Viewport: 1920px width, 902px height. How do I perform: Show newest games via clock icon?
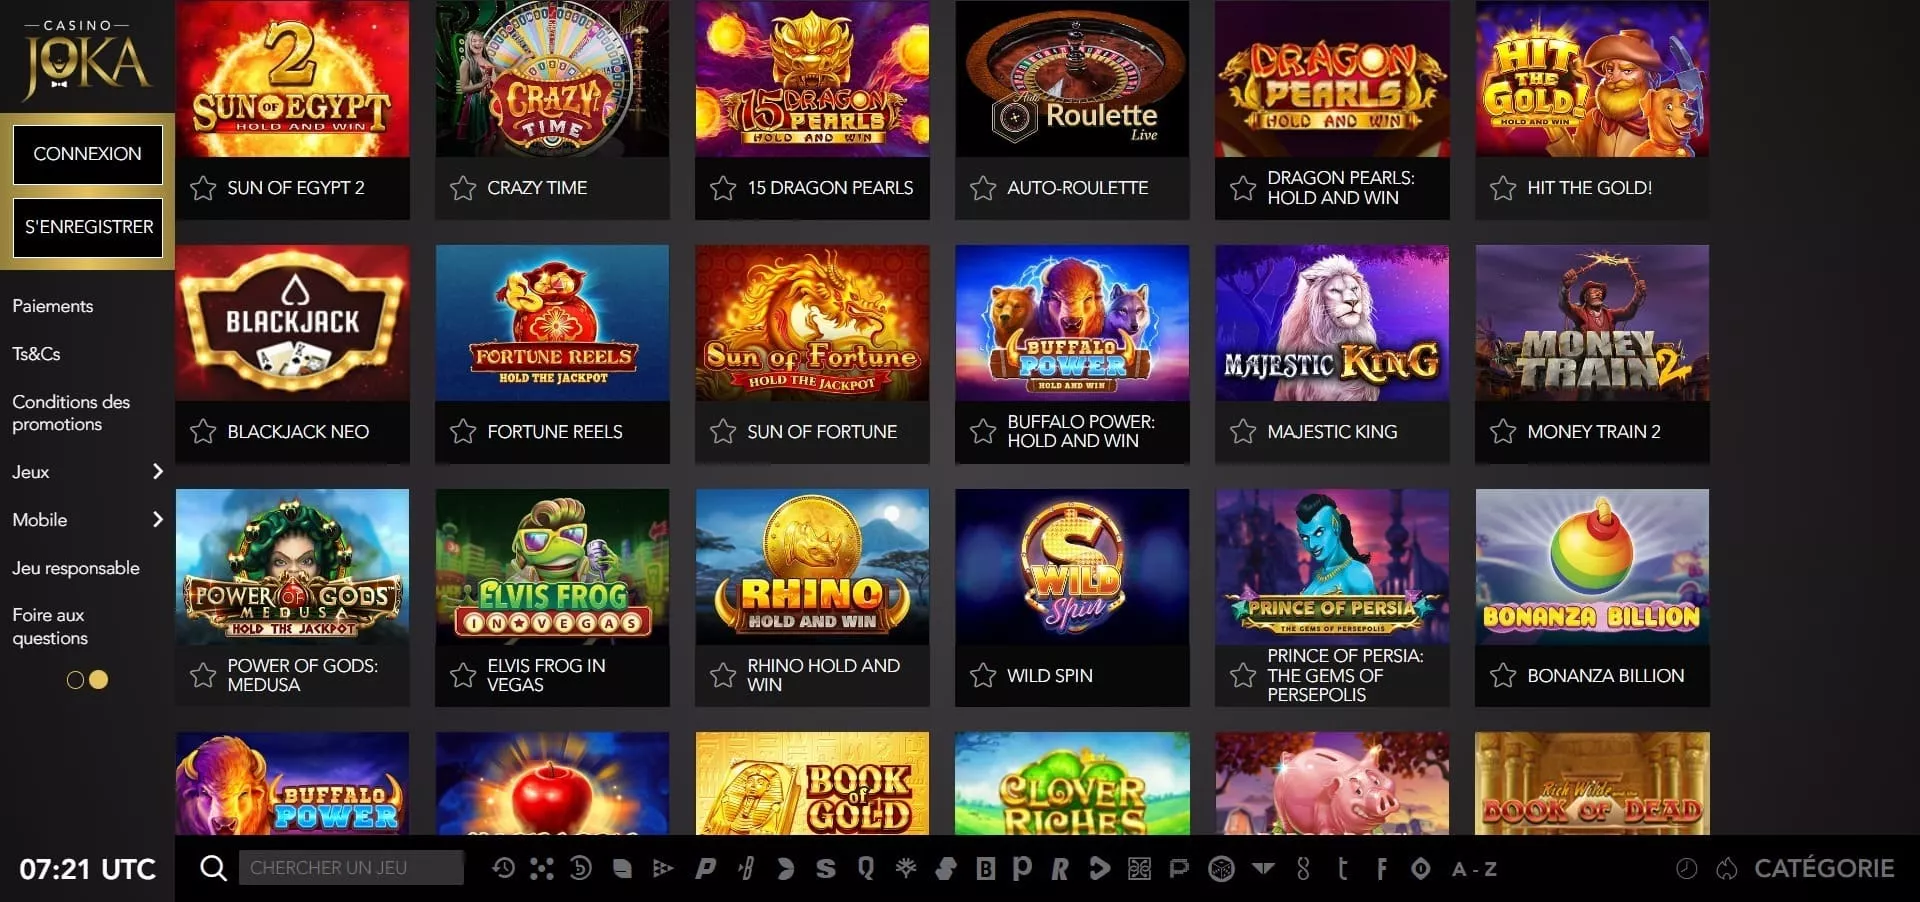coord(1687,869)
